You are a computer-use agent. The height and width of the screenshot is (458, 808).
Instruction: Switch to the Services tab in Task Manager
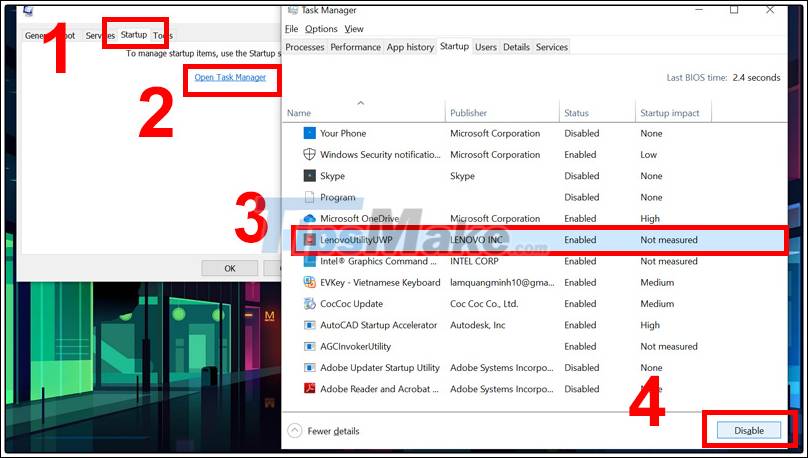[551, 47]
